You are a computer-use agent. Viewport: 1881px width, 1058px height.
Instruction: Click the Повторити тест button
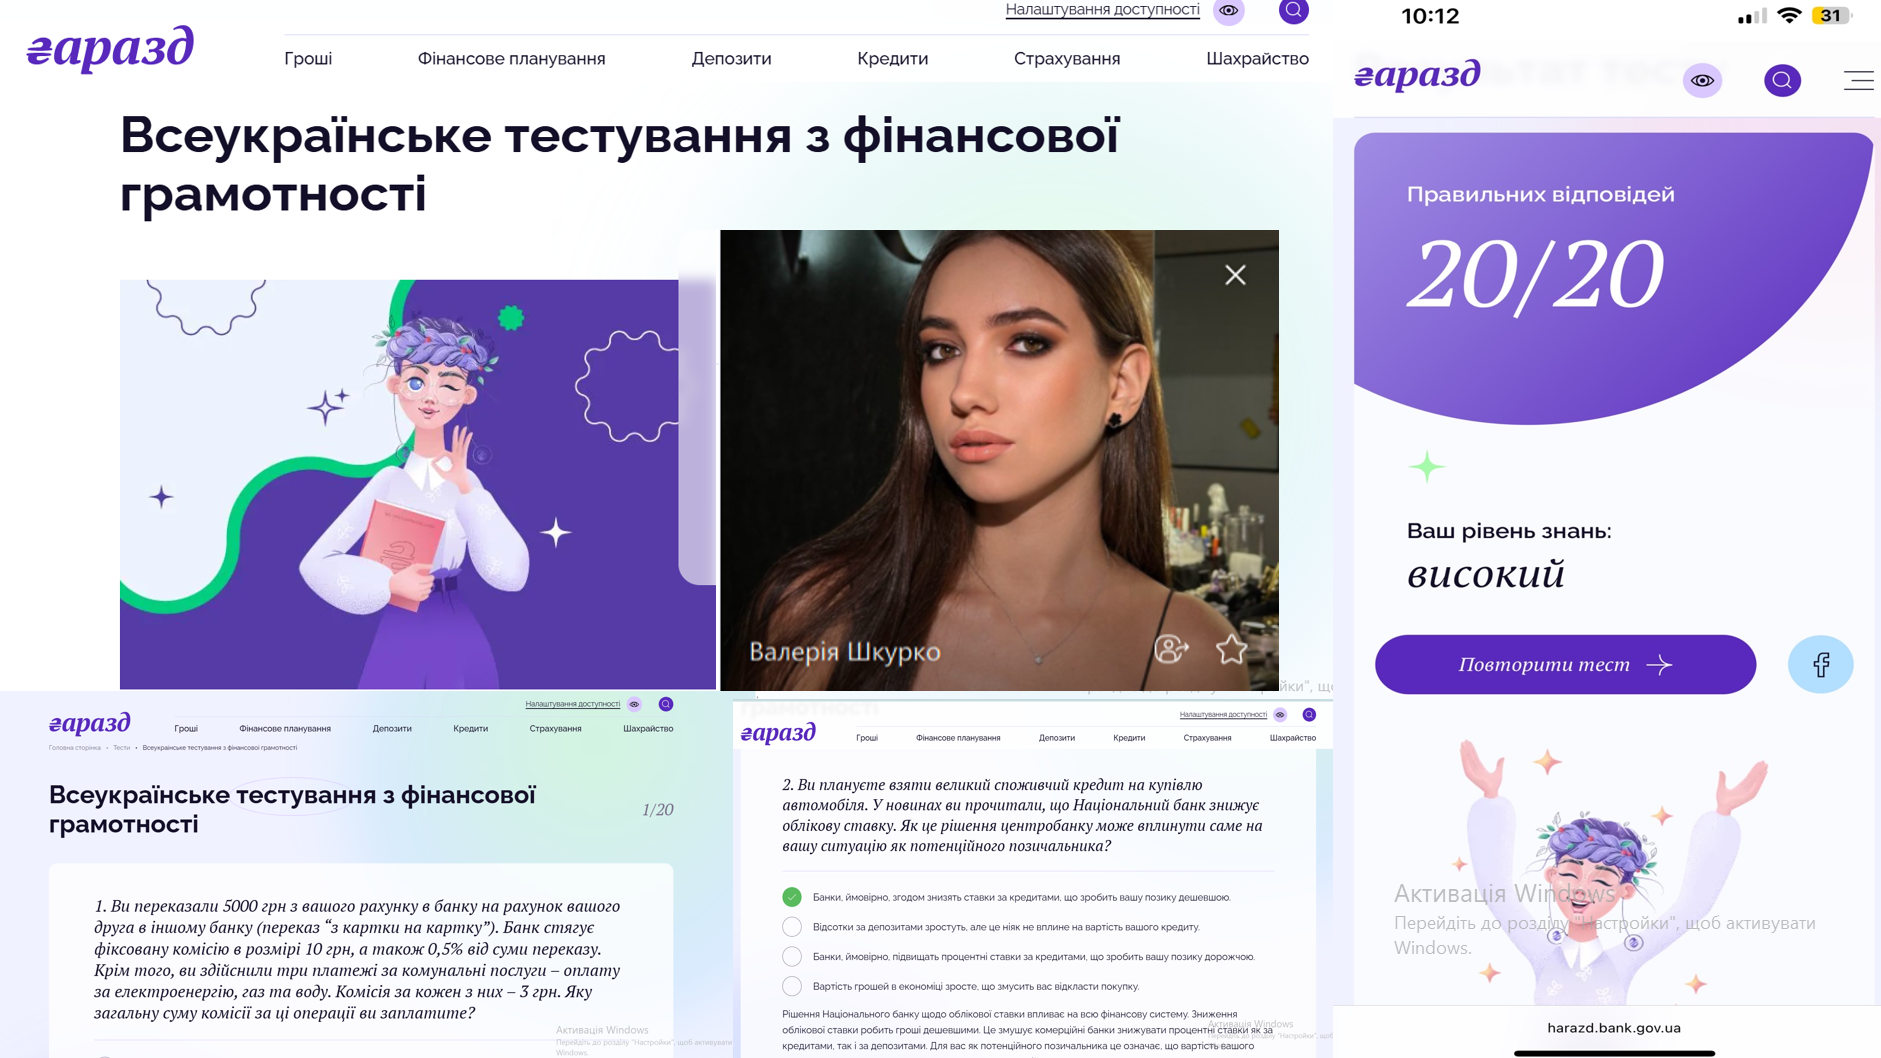click(1565, 664)
